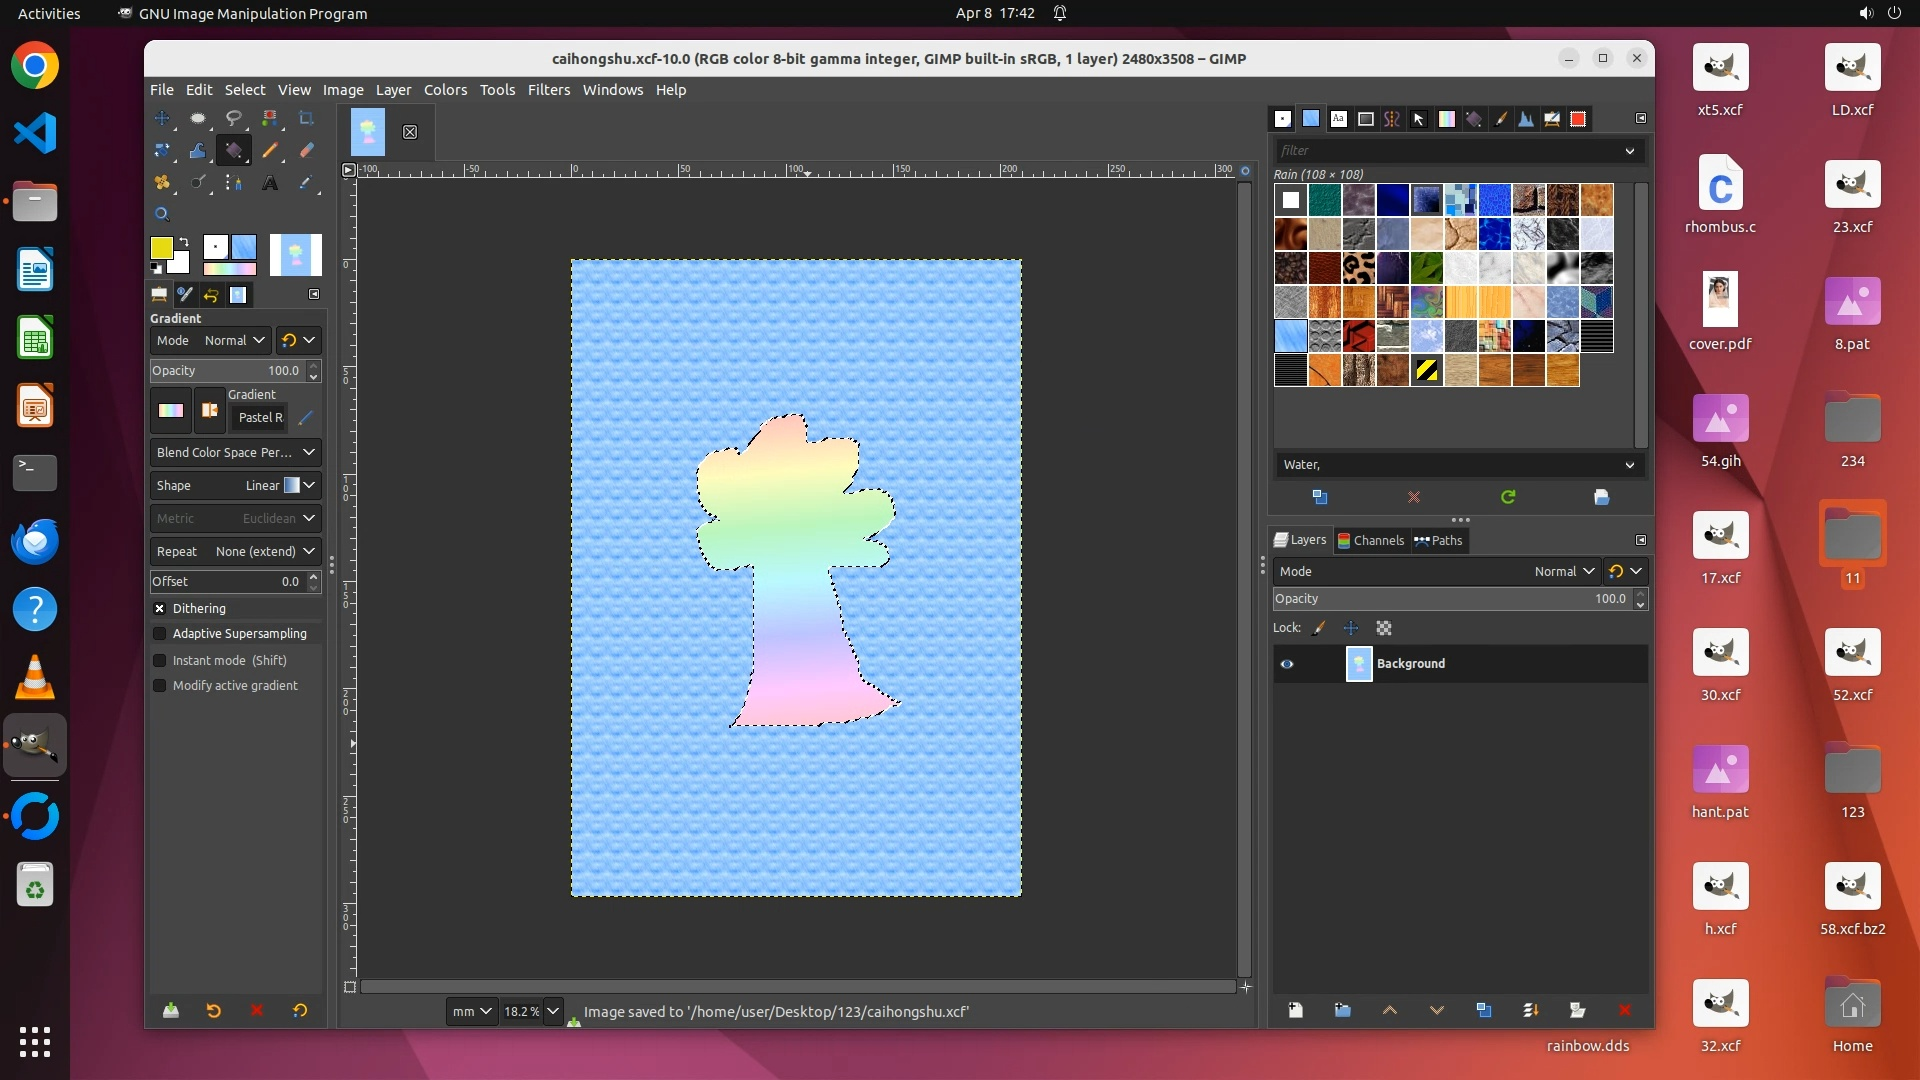Disable the Dithering checkbox

pyautogui.click(x=159, y=608)
